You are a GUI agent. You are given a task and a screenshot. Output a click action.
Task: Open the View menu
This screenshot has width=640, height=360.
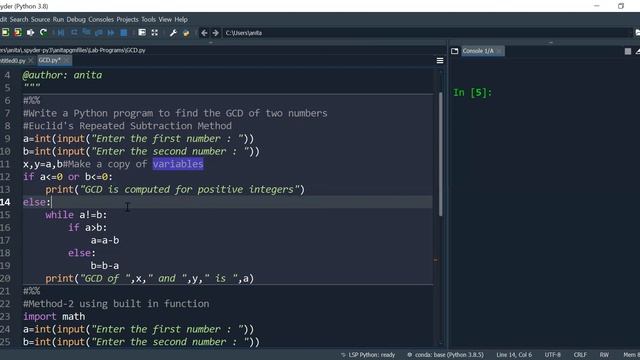(x=165, y=20)
